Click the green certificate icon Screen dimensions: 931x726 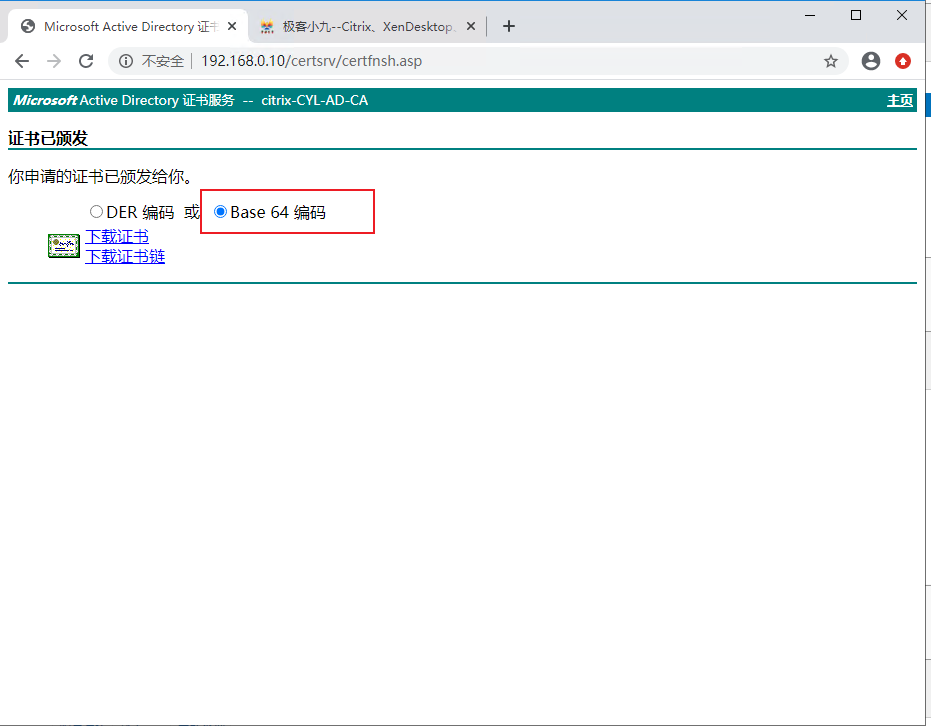click(x=64, y=246)
